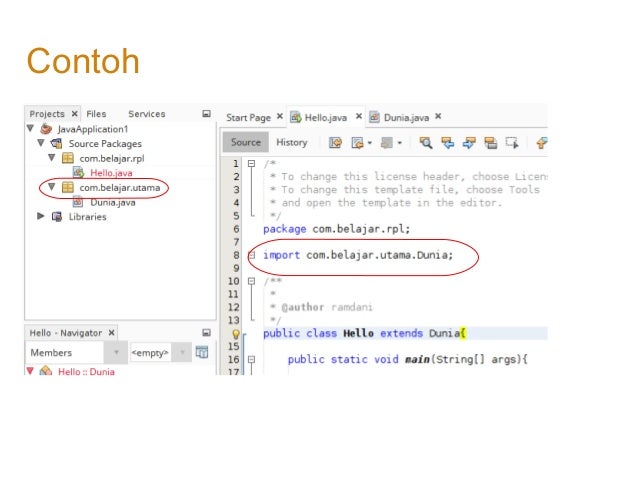This screenshot has width=638, height=479.
Task: Click the Last Edit toolbar icon
Action: coord(335,143)
